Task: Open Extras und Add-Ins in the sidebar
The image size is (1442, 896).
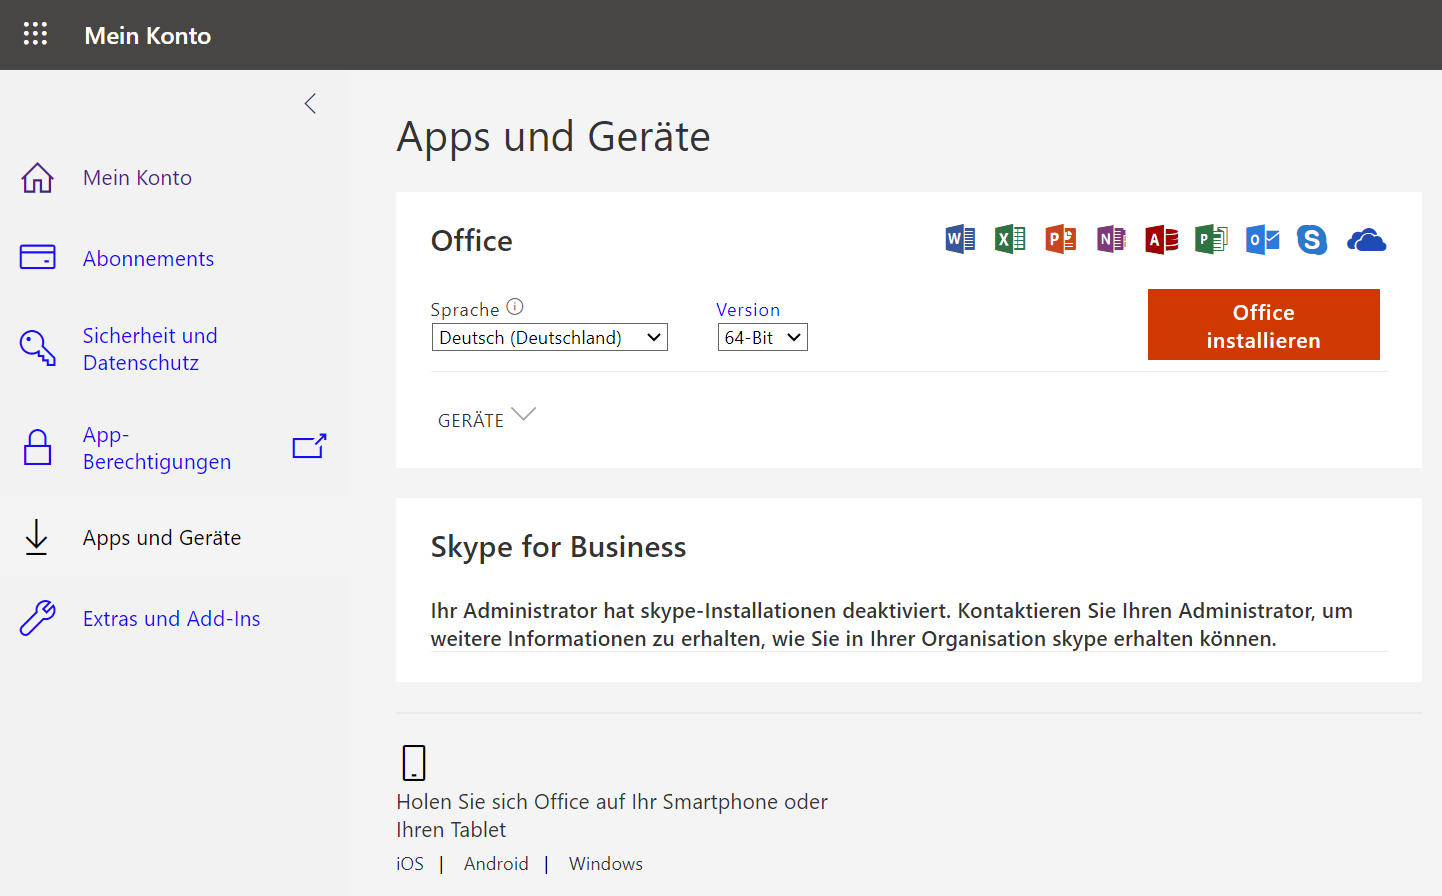Action: (171, 619)
